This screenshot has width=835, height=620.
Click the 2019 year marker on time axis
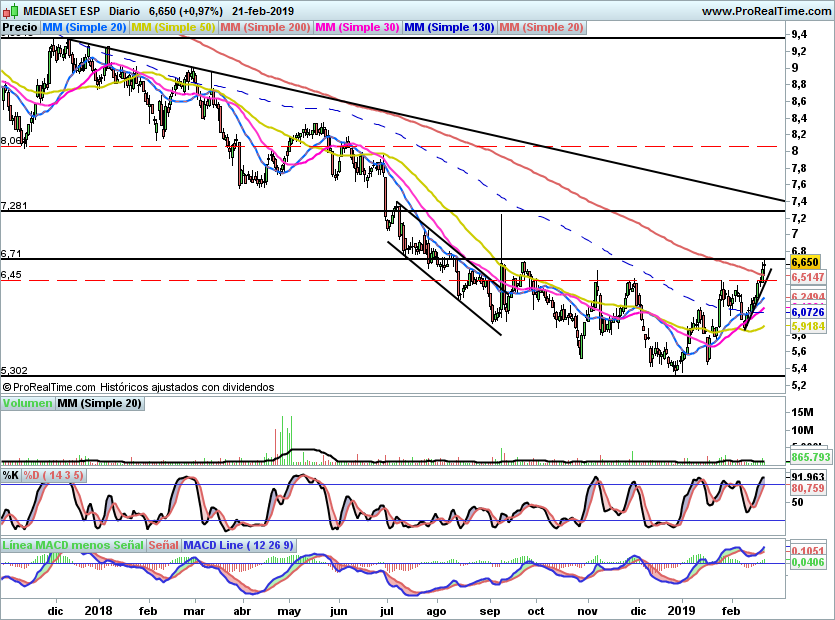(x=682, y=610)
